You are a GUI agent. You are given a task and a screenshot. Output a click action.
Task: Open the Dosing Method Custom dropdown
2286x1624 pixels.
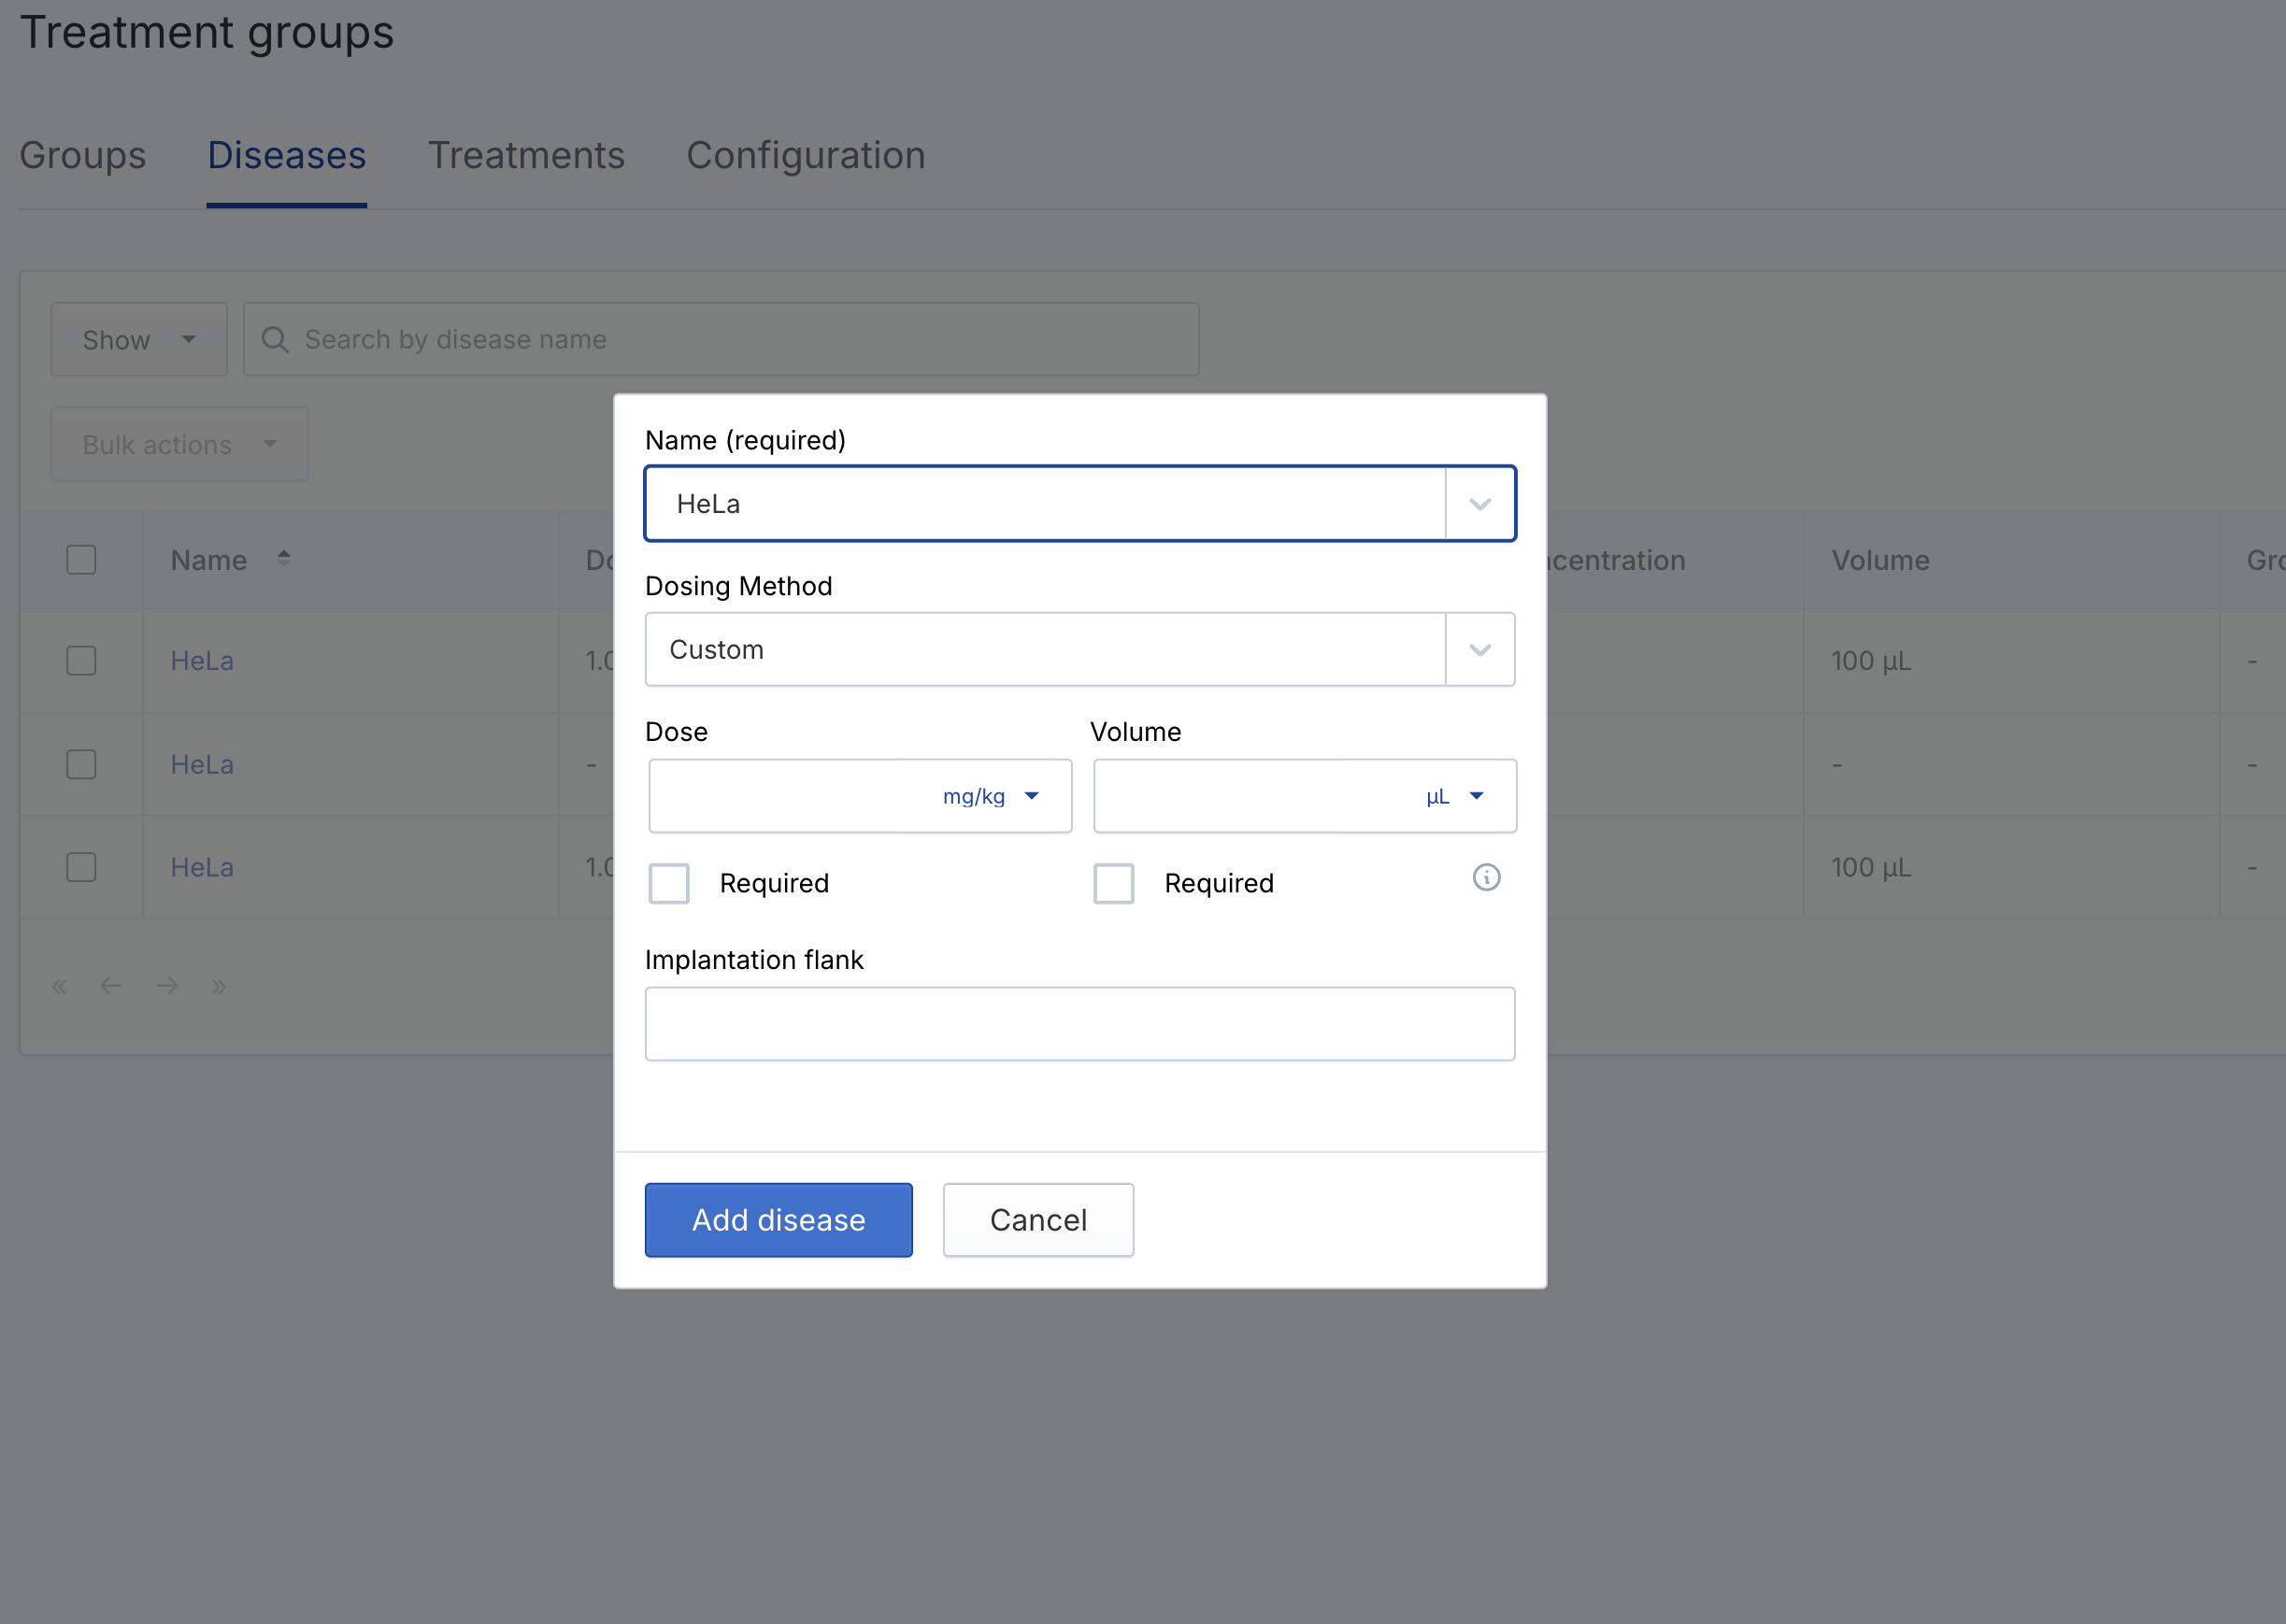[x=1080, y=650]
